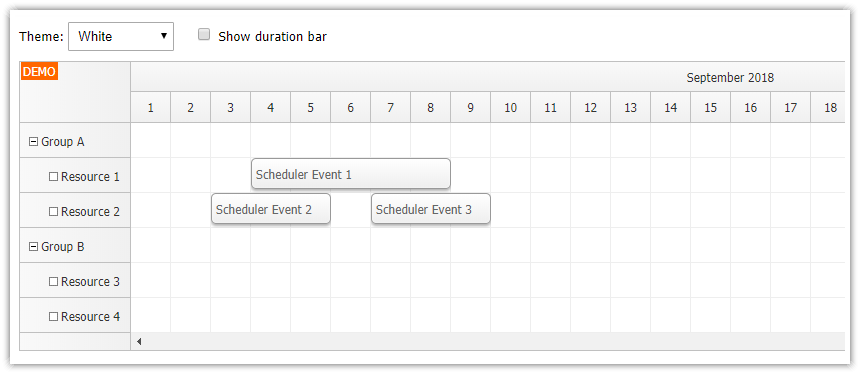Image resolution: width=860 pixels, height=374 pixels.
Task: Click the September 2018 month header
Action: [730, 78]
